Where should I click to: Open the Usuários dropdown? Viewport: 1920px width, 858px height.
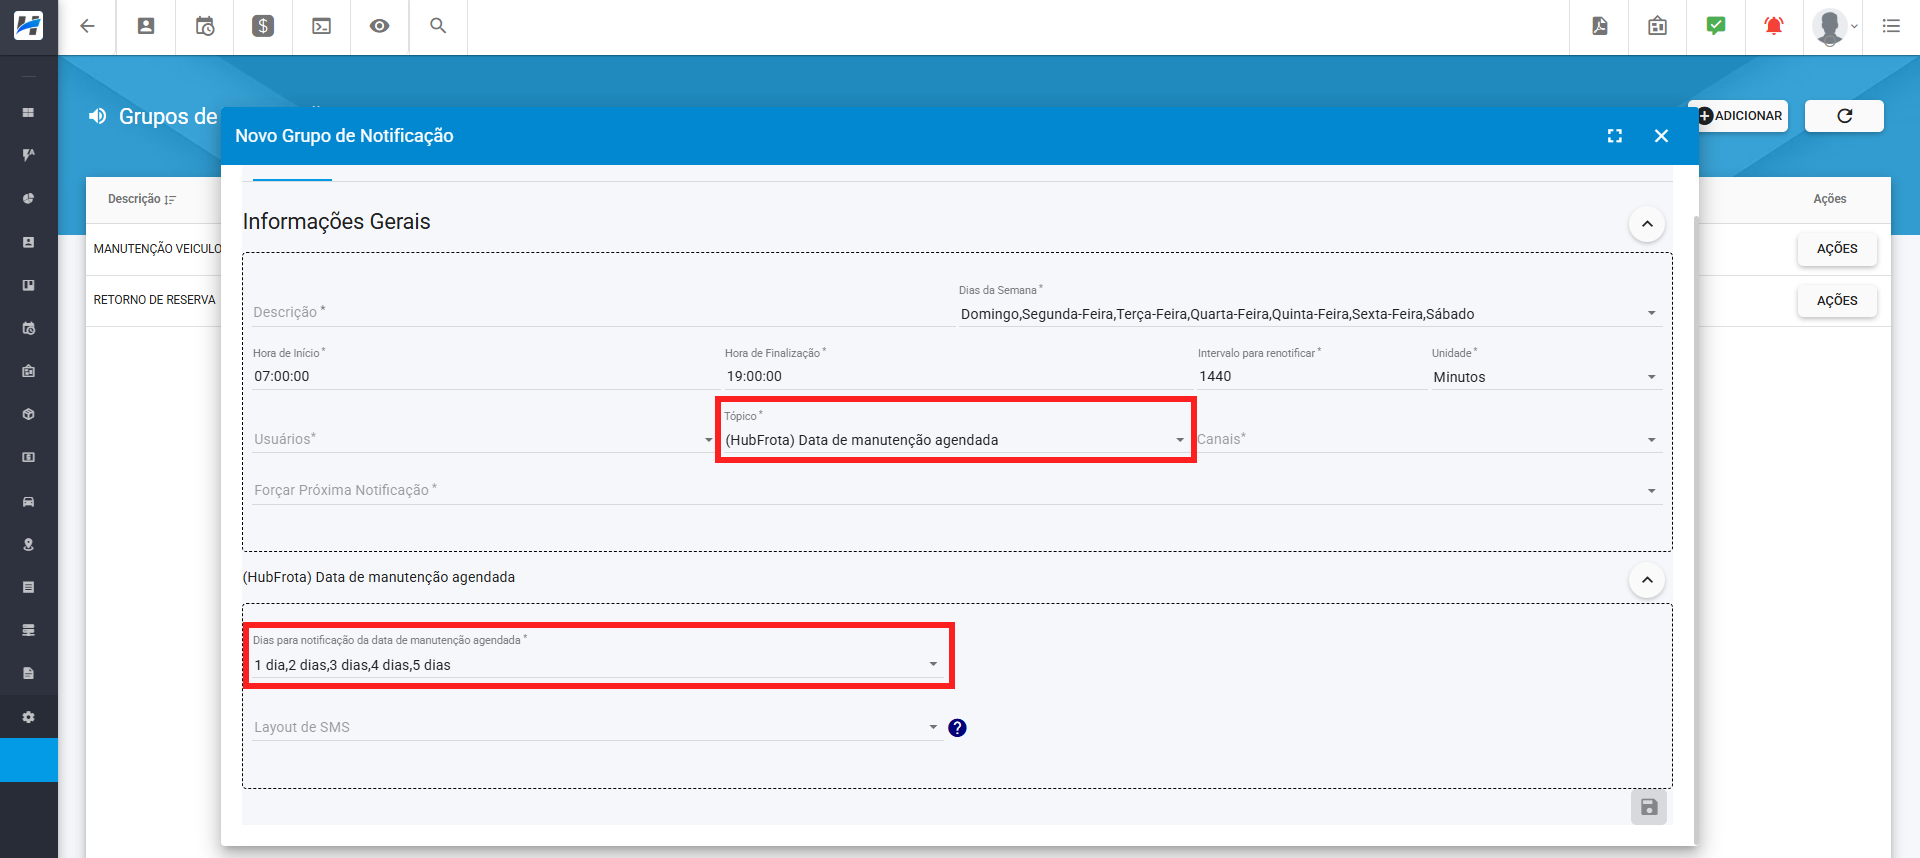pyautogui.click(x=484, y=439)
